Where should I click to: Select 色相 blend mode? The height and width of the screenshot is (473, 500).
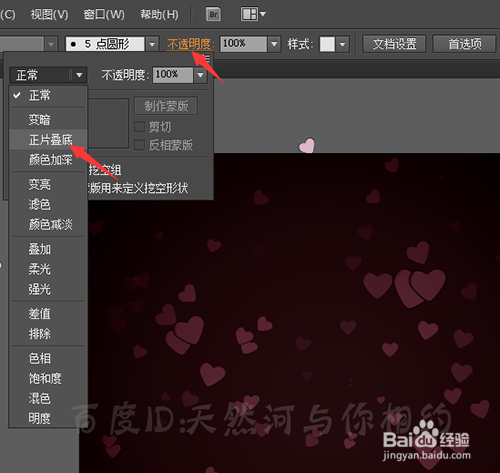click(x=48, y=358)
